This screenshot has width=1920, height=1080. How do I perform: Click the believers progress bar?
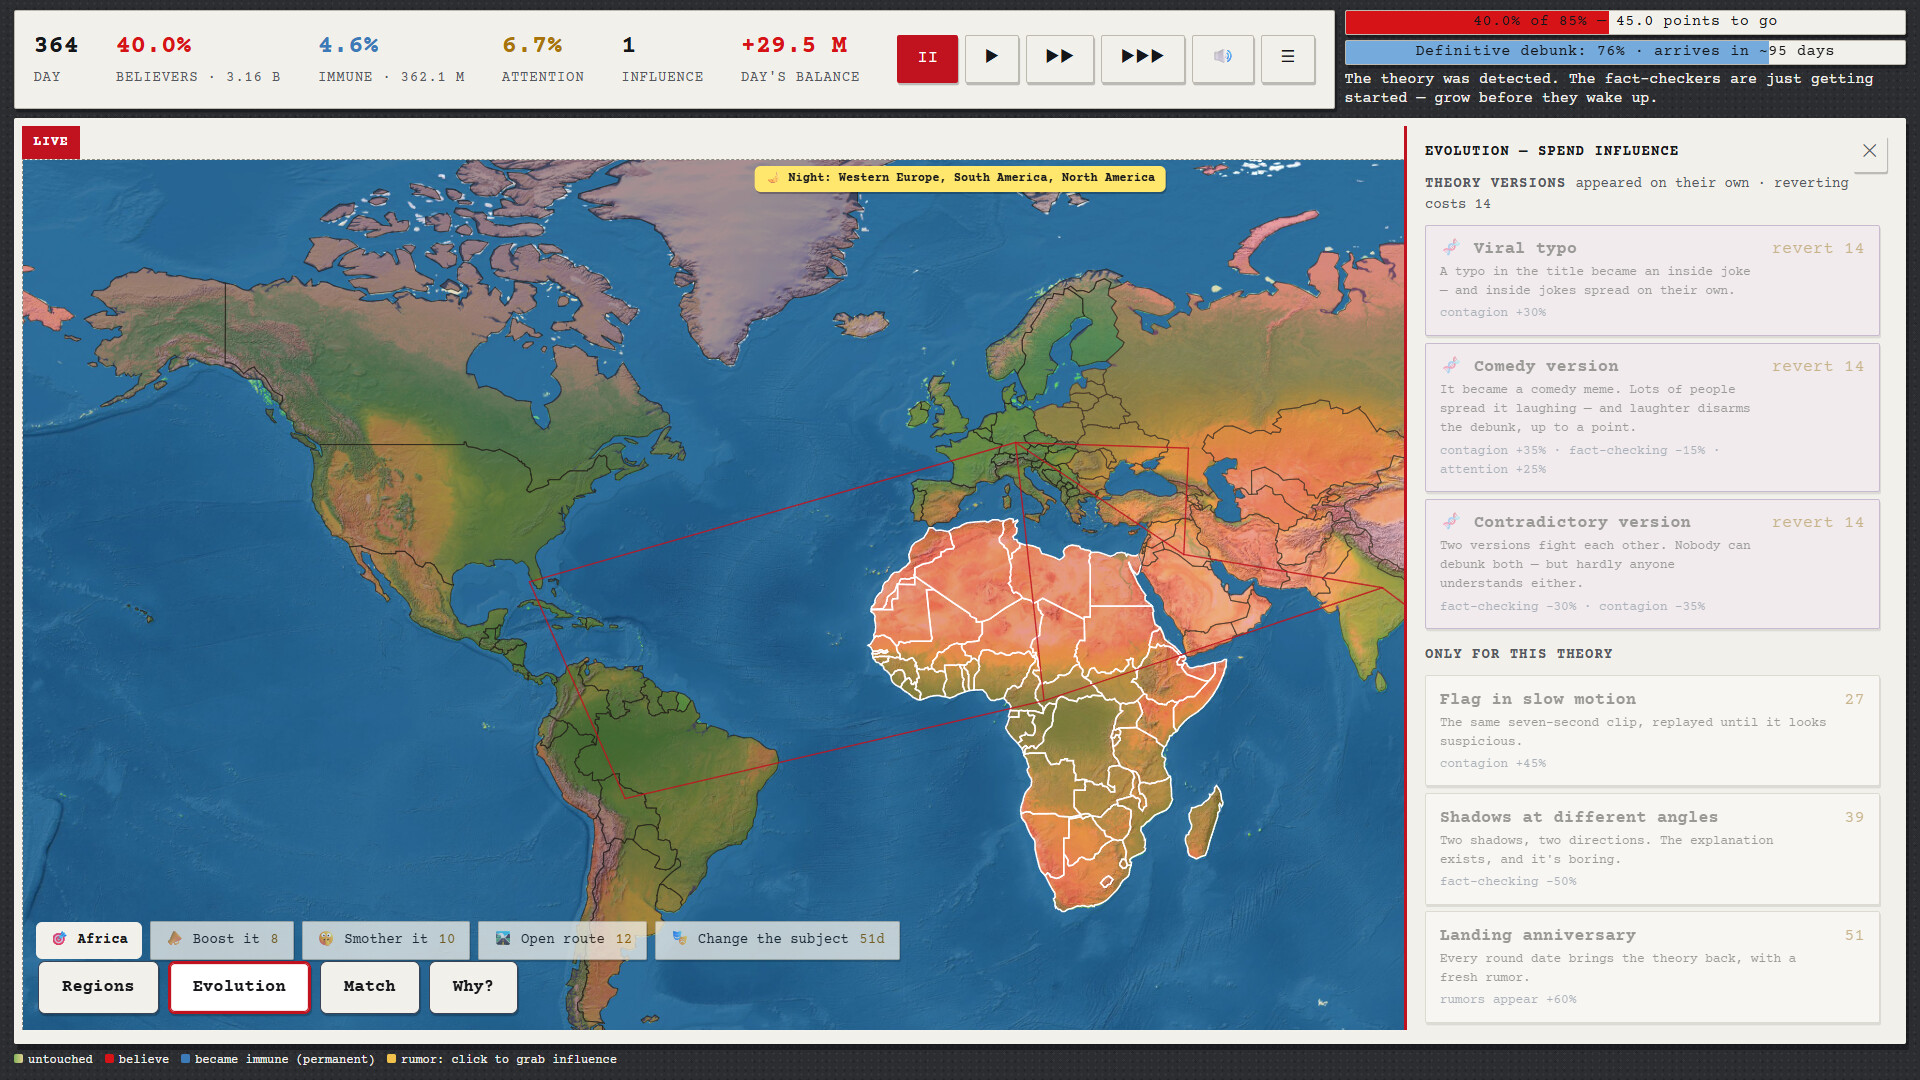1625,22
